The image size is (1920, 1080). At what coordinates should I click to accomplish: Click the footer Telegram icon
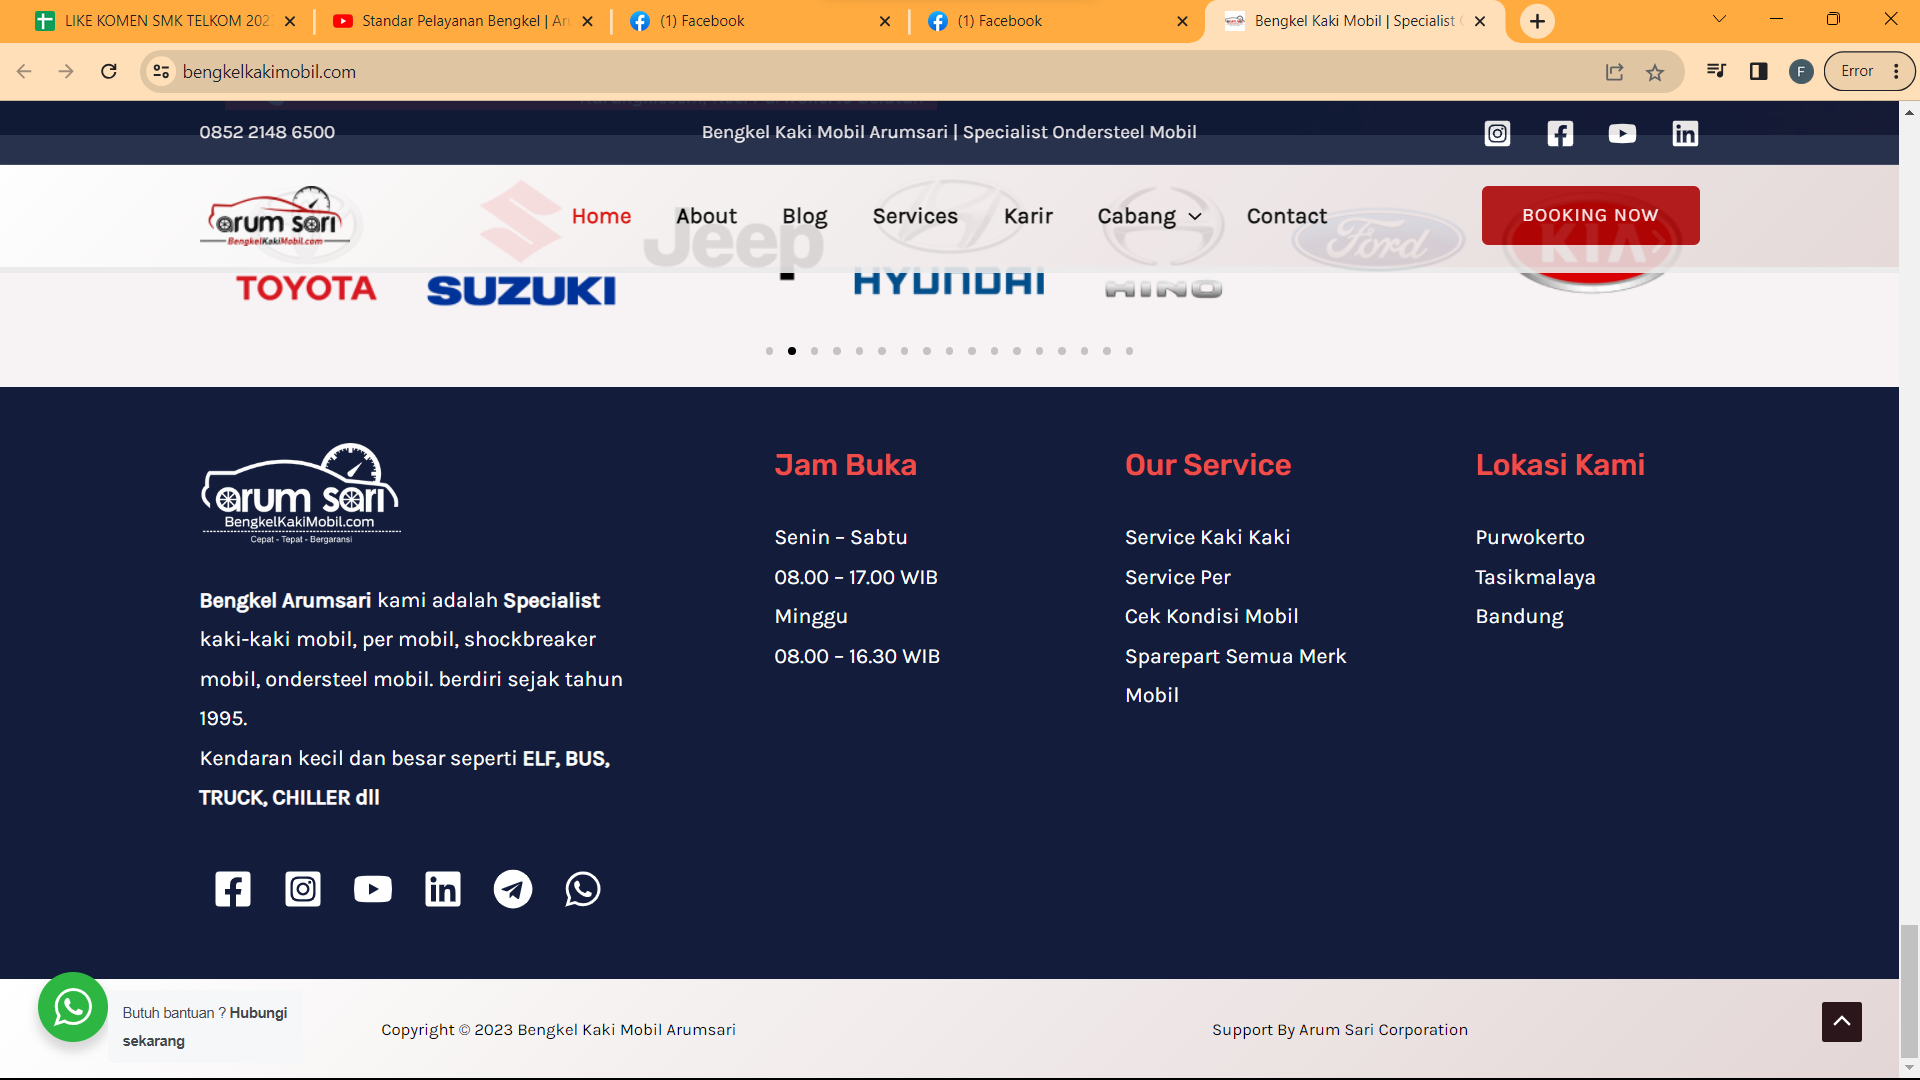point(513,889)
